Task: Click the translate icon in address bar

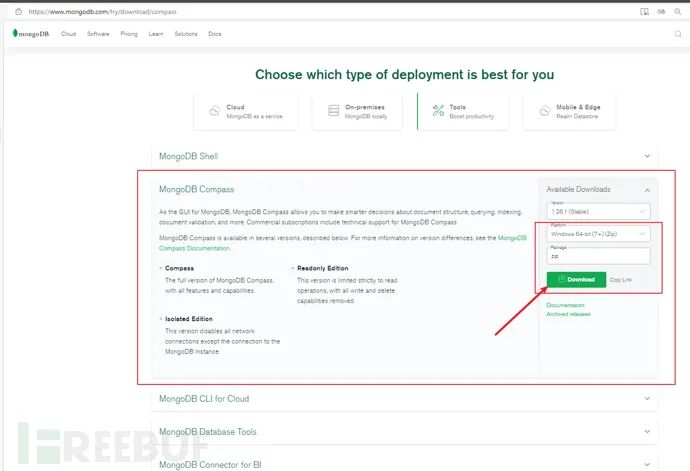Action: [x=661, y=12]
